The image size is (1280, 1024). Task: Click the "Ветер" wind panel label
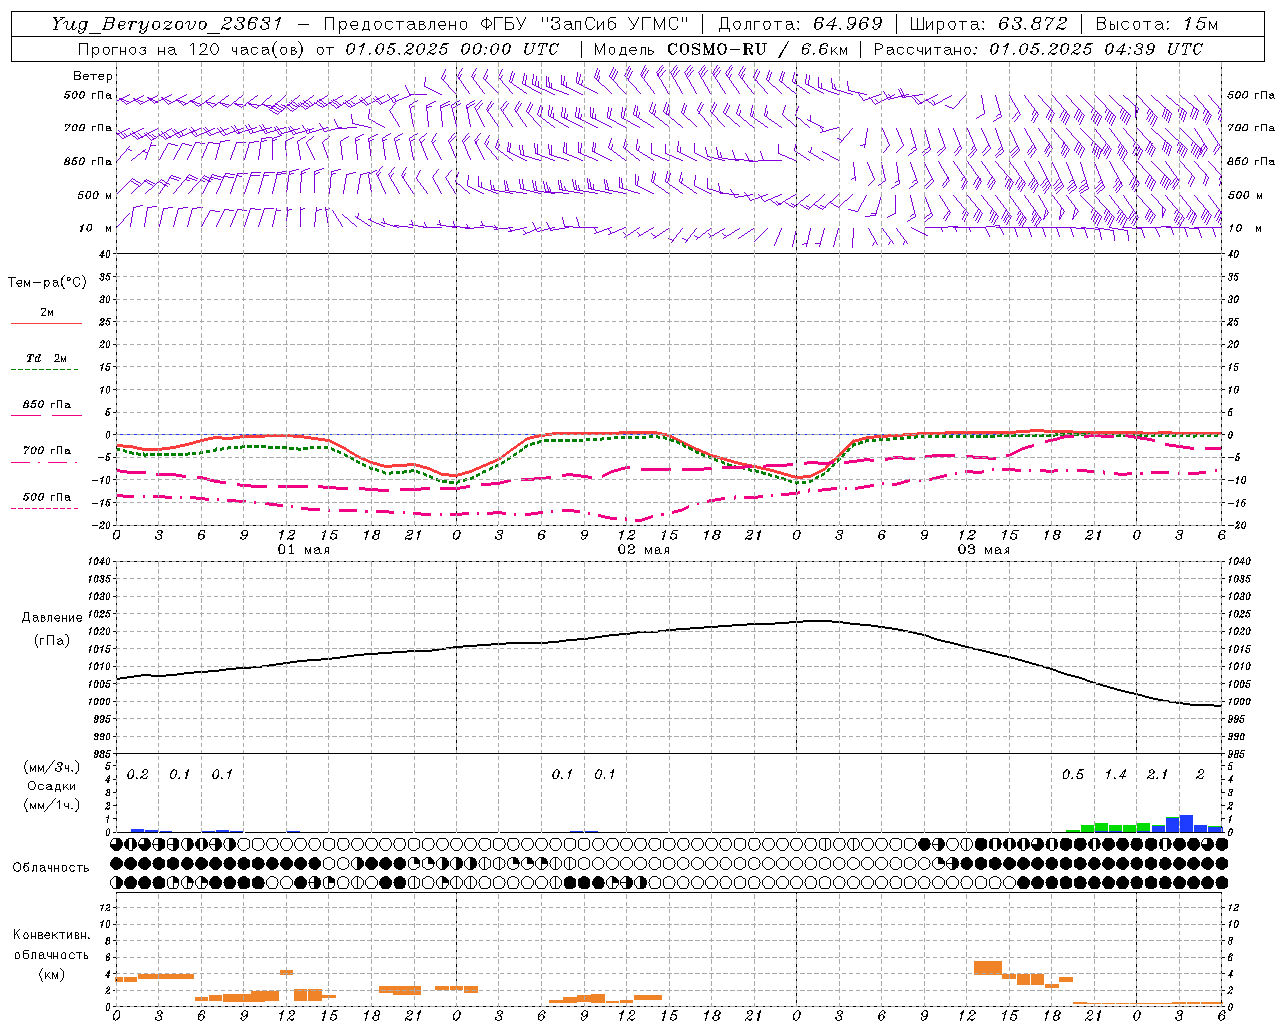coord(93,76)
